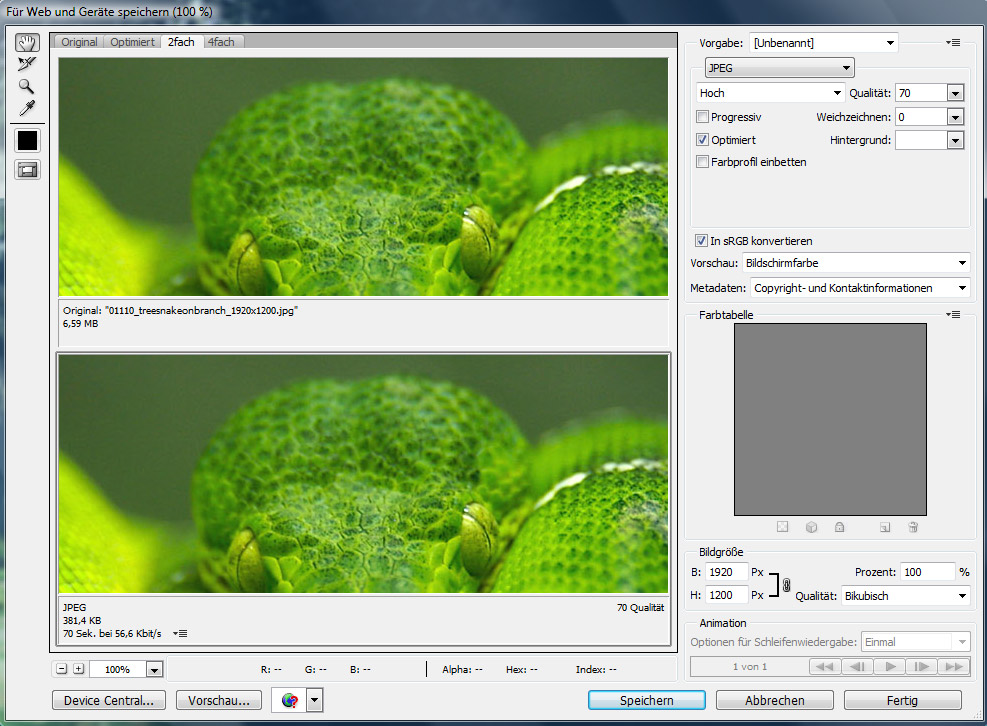Screen dimensions: 987x726
Task: Click the zoom out minus button
Action: pos(62,669)
